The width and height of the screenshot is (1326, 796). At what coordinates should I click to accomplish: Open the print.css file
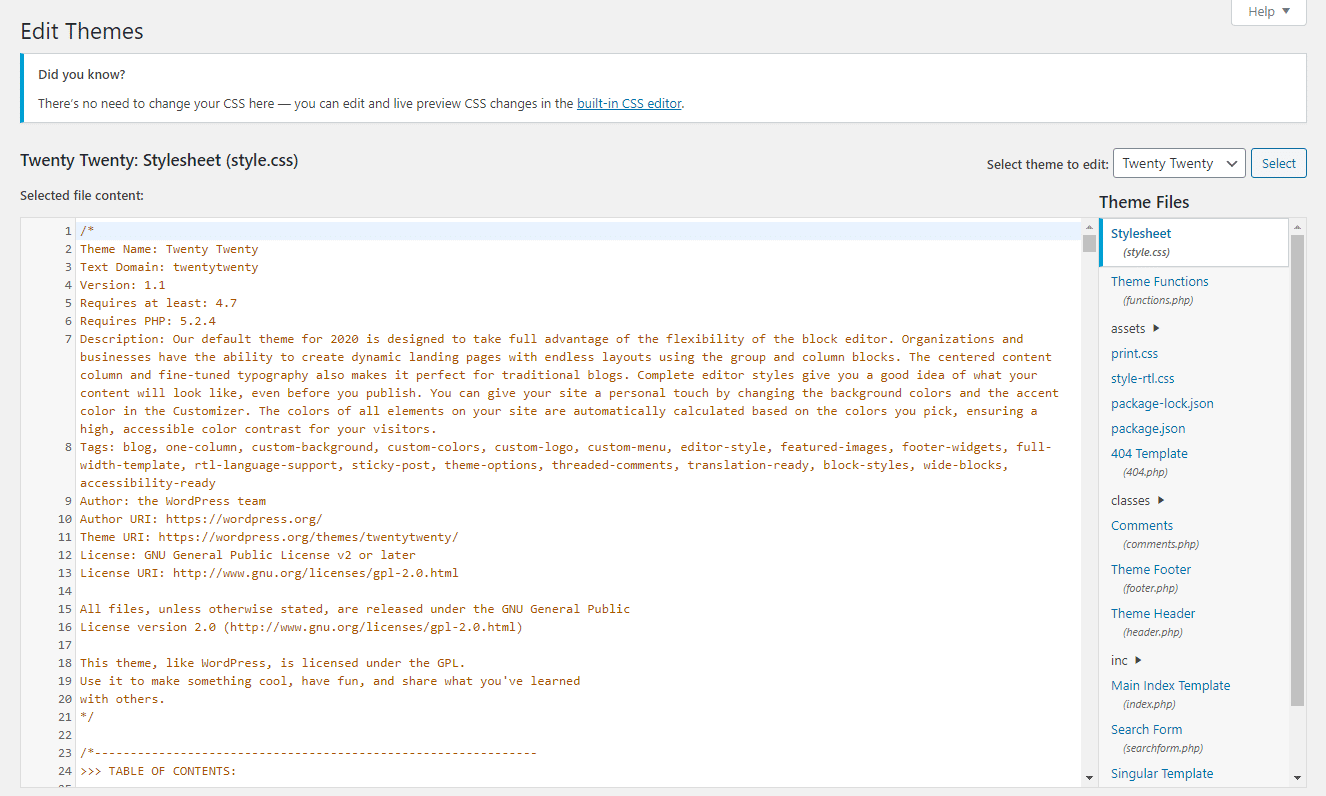(1134, 353)
